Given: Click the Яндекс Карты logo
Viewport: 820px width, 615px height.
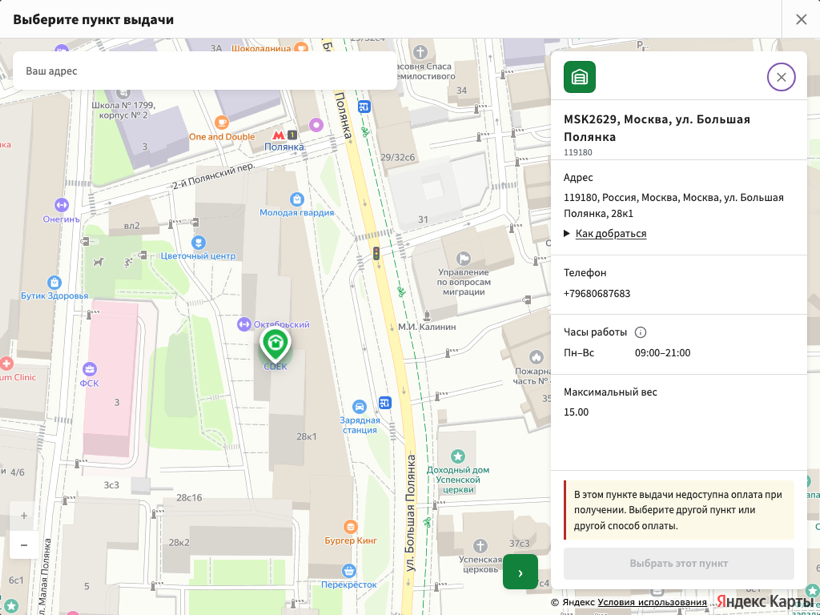Looking at the screenshot, I should point(765,601).
